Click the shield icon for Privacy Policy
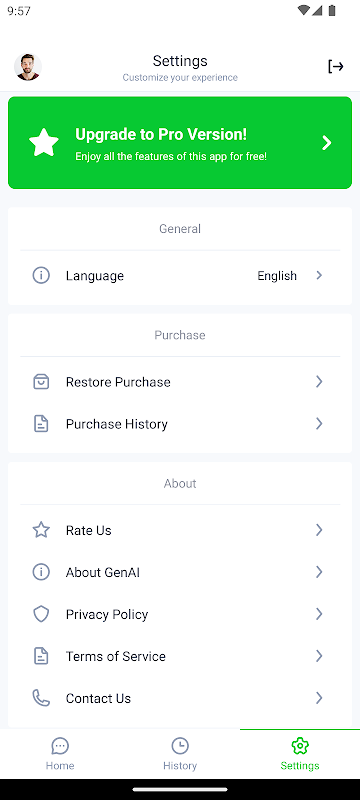Viewport: 360px width, 800px height. (41, 614)
